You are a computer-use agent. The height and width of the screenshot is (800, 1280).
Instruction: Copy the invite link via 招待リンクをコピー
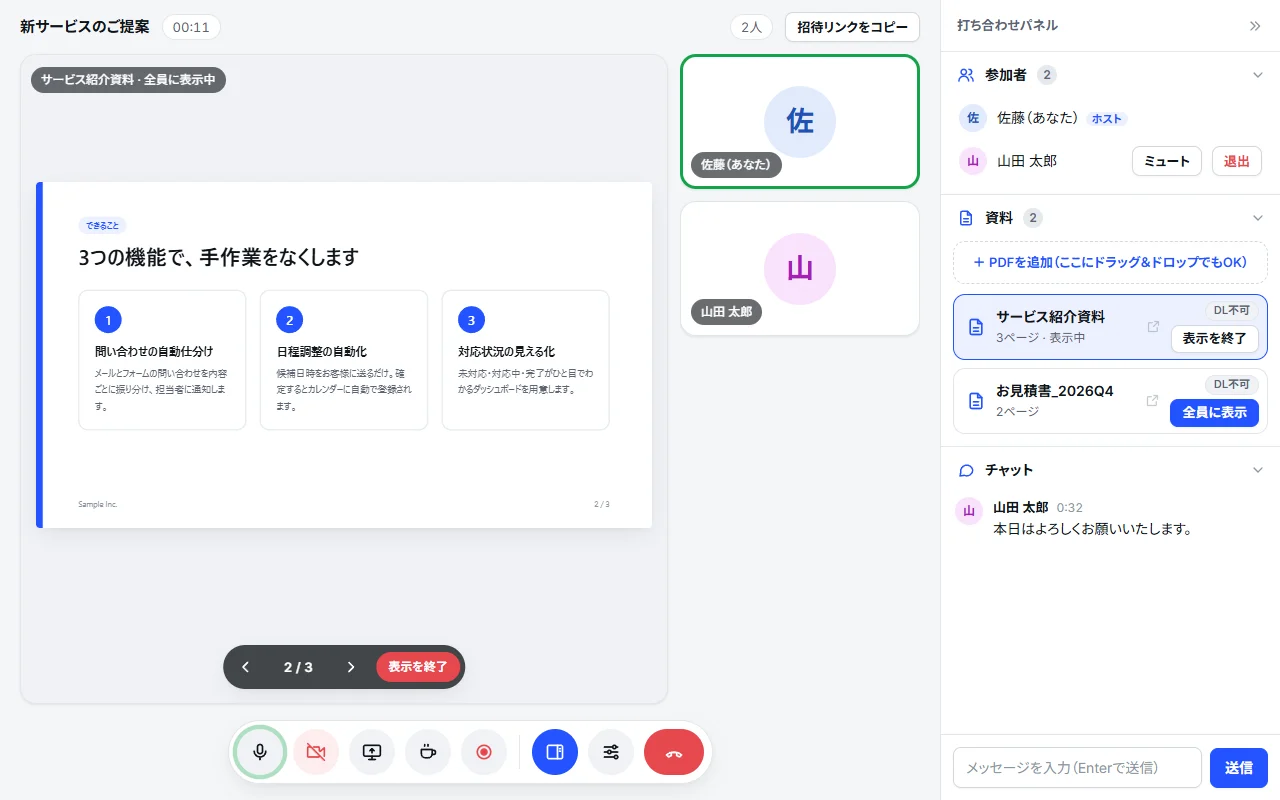coord(852,27)
